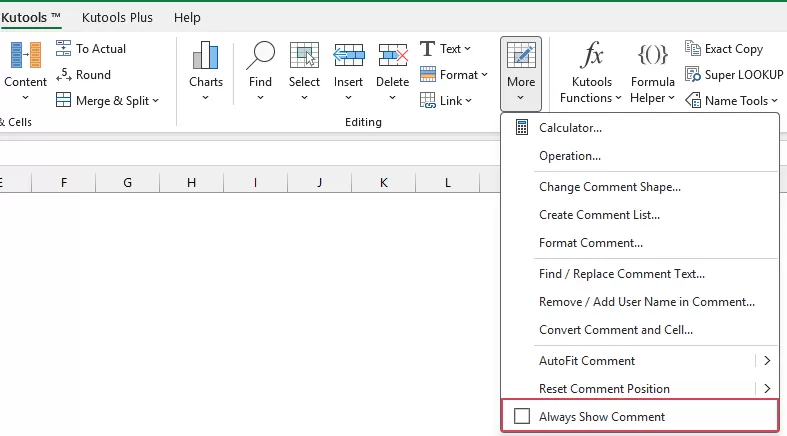Switch to the Kutools Plus tab

pyautogui.click(x=117, y=18)
